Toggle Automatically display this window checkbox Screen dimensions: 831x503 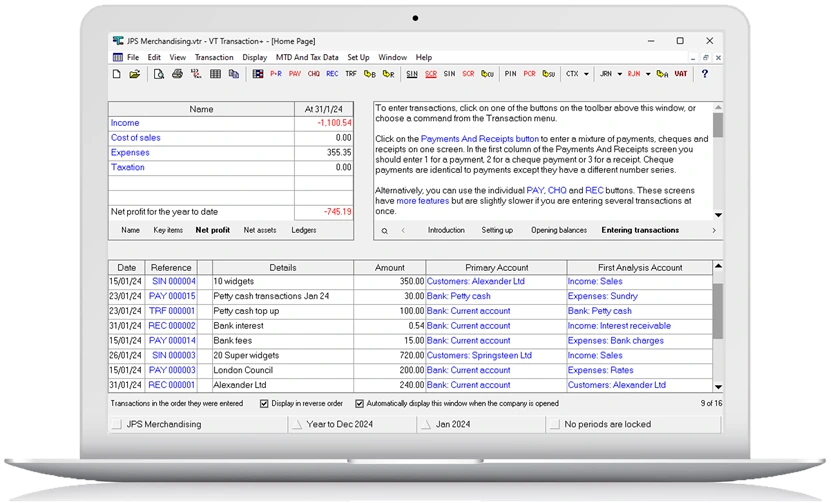(x=359, y=404)
